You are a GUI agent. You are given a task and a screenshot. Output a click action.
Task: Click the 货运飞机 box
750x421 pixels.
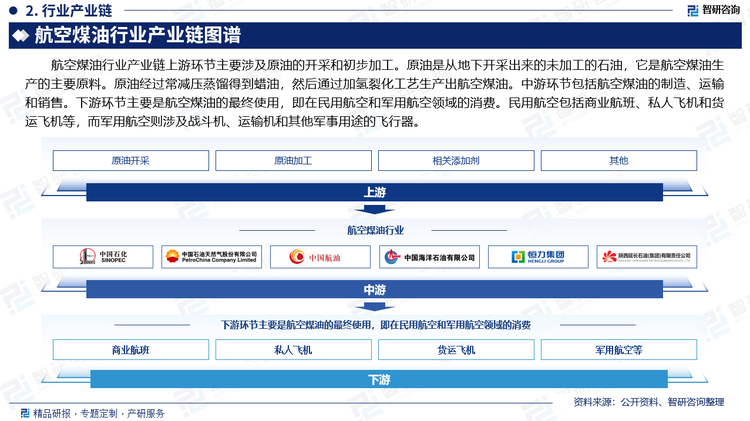(456, 350)
